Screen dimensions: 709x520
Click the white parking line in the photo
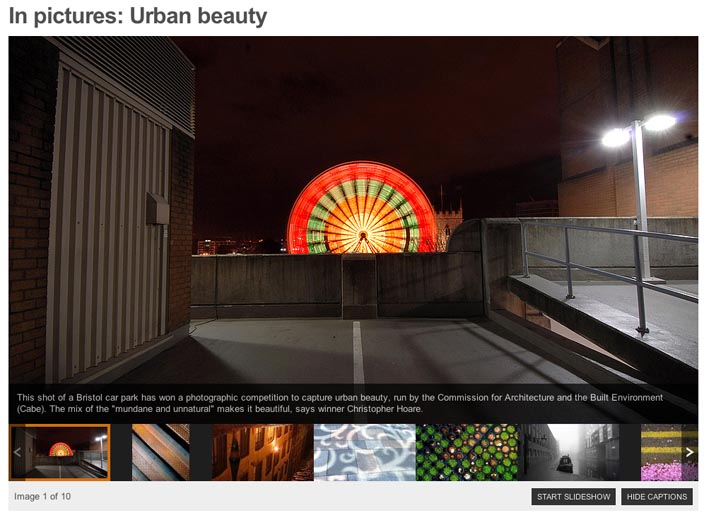(x=358, y=355)
